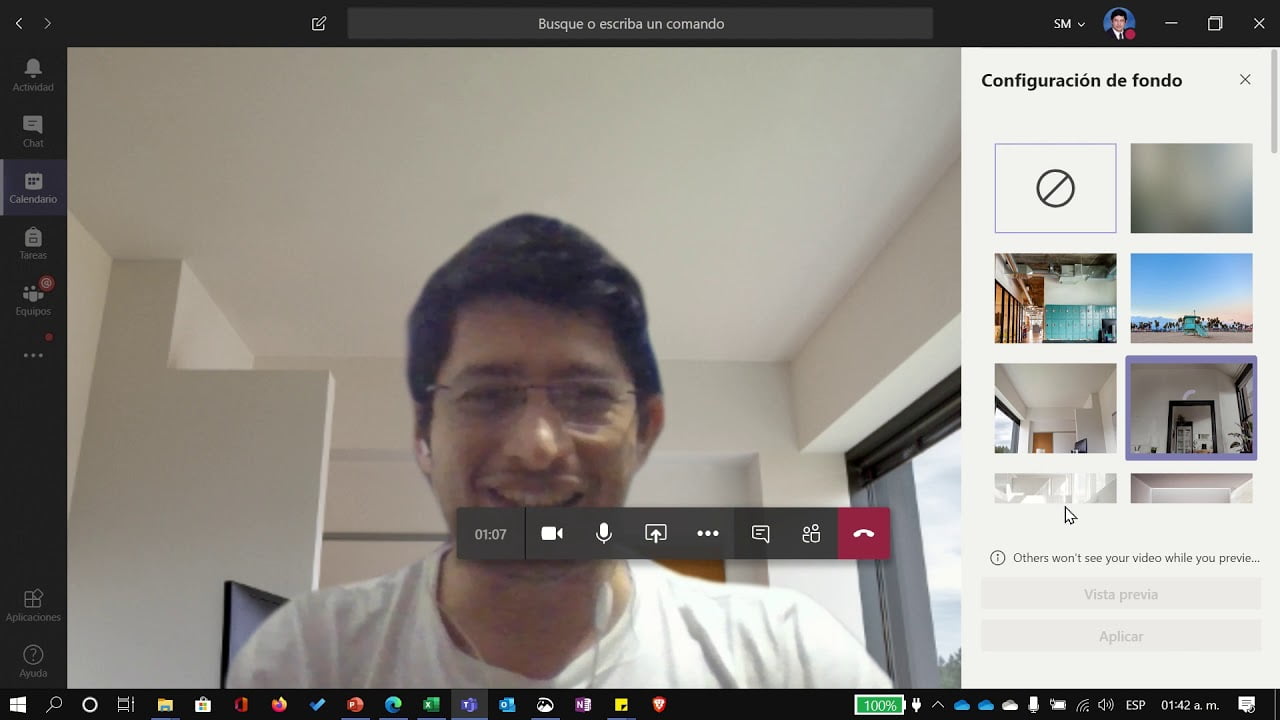Screen dimensions: 1280x720
Task: Launch Excel from the taskbar
Action: point(431,705)
